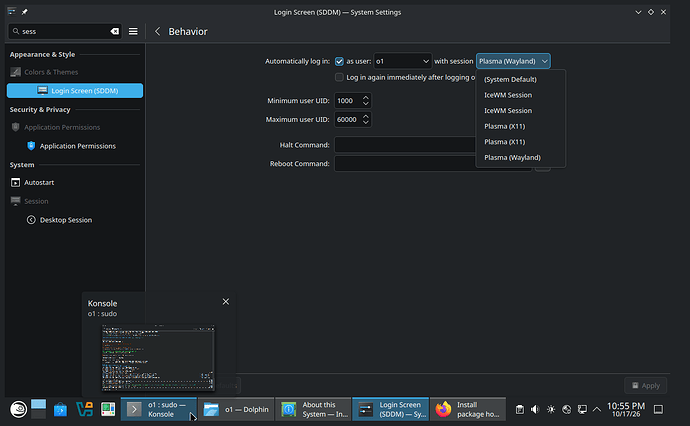This screenshot has width=690, height=426.
Task: Launch the system monitor taskbar icon
Action: [x=108, y=410]
